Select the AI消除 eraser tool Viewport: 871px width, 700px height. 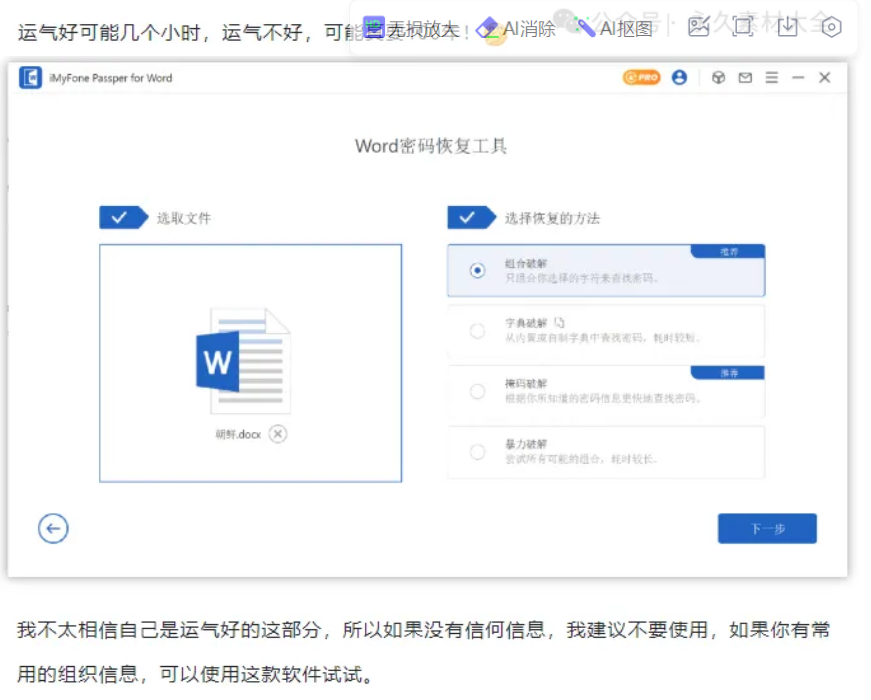tap(516, 28)
